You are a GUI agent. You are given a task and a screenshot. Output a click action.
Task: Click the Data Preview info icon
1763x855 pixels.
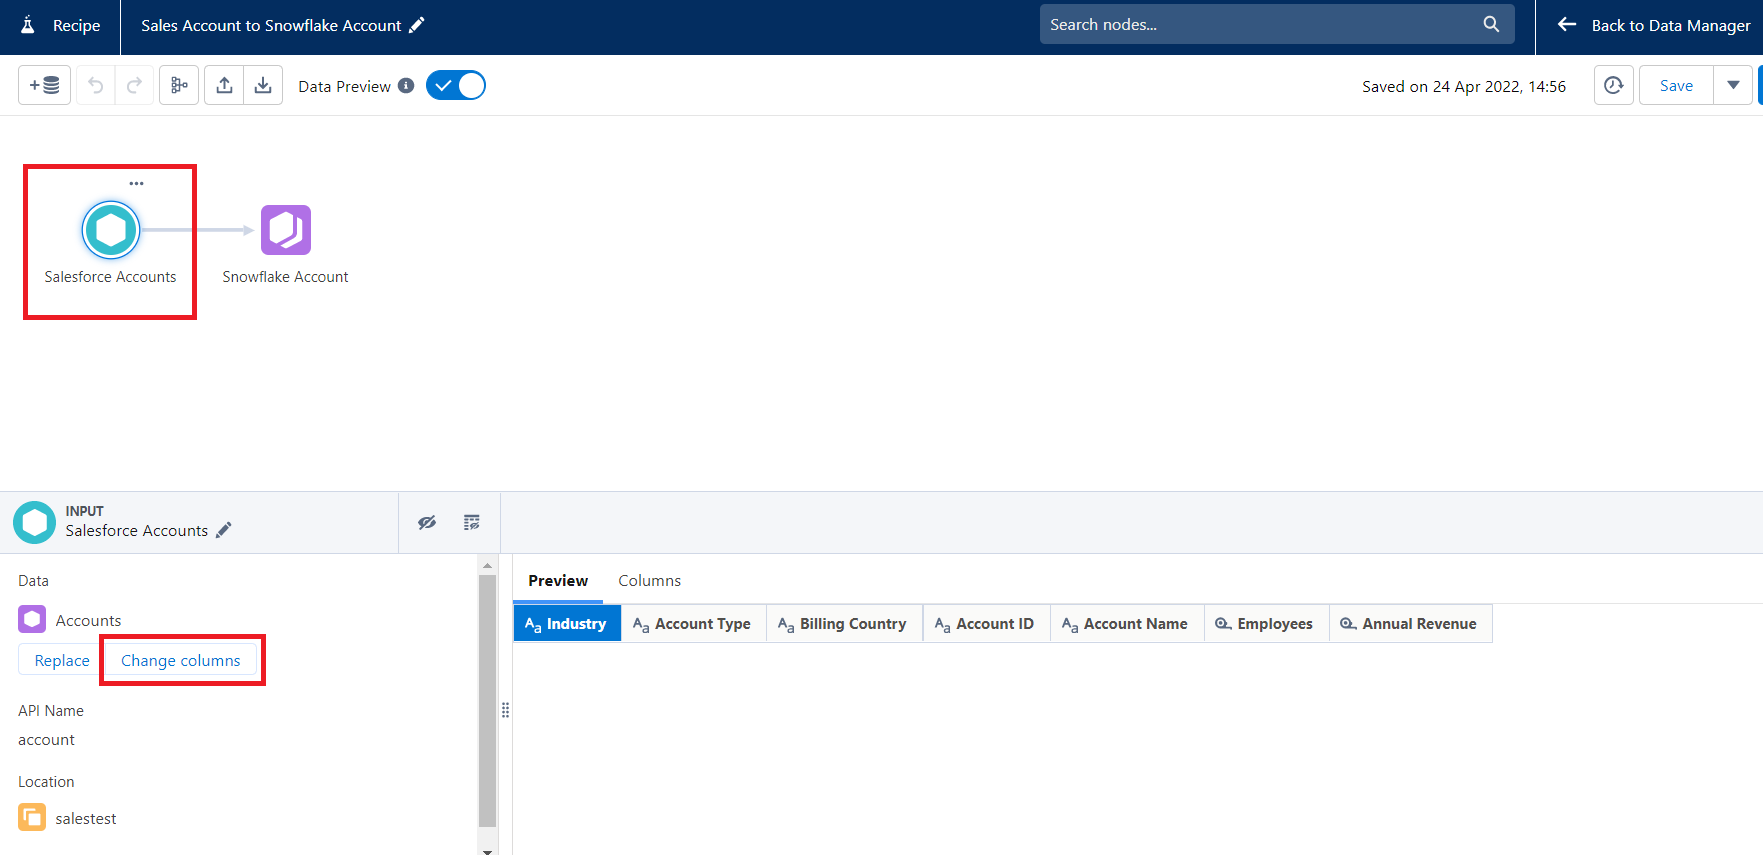[406, 86]
